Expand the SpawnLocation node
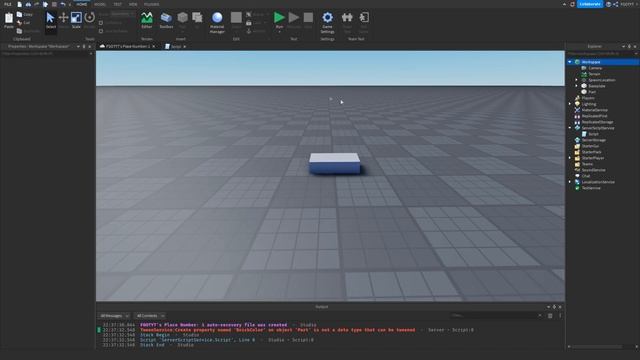The height and width of the screenshot is (360, 640). tap(576, 80)
